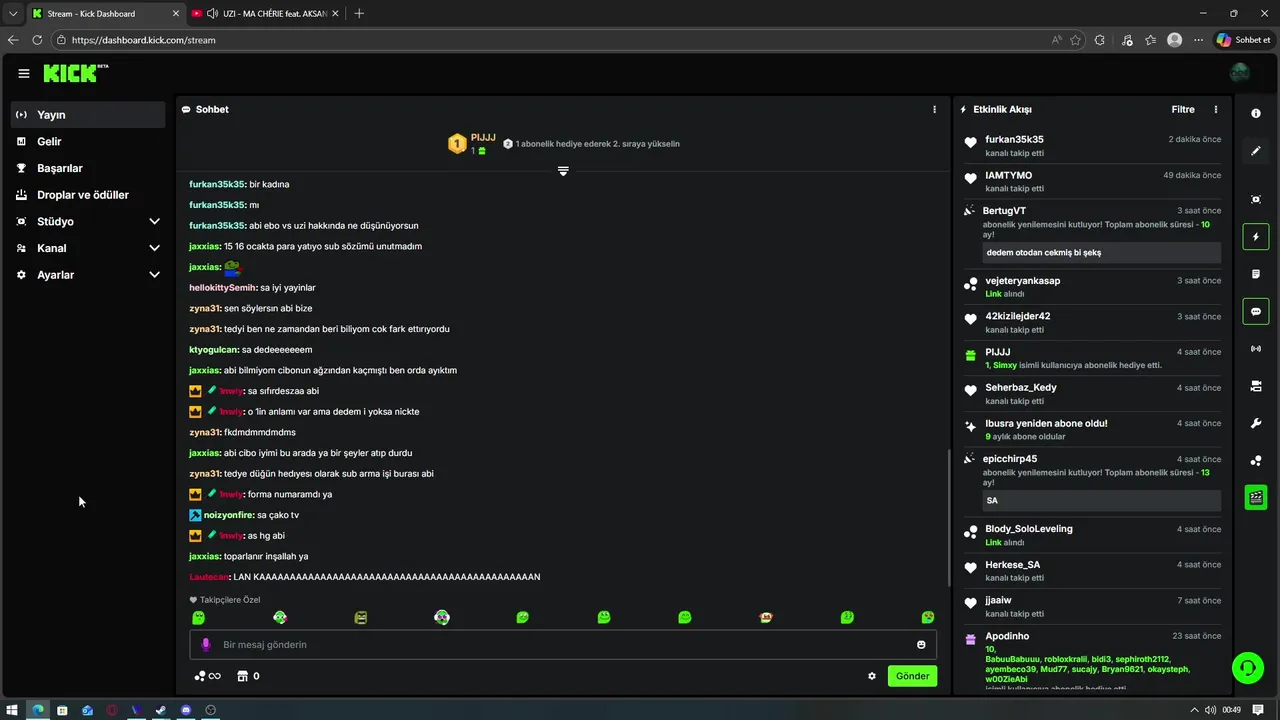Click the chat panel scrollbar
The width and height of the screenshot is (1280, 720).
pos(948,518)
